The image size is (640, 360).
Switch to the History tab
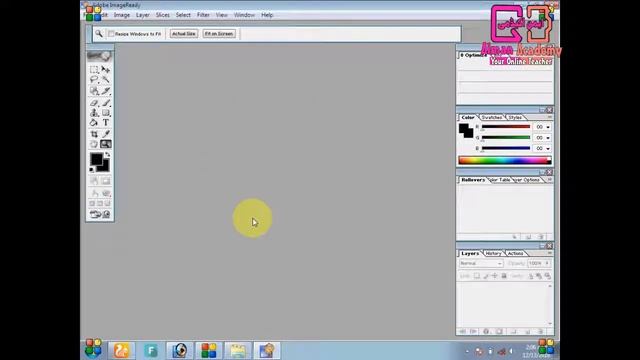[x=493, y=253]
